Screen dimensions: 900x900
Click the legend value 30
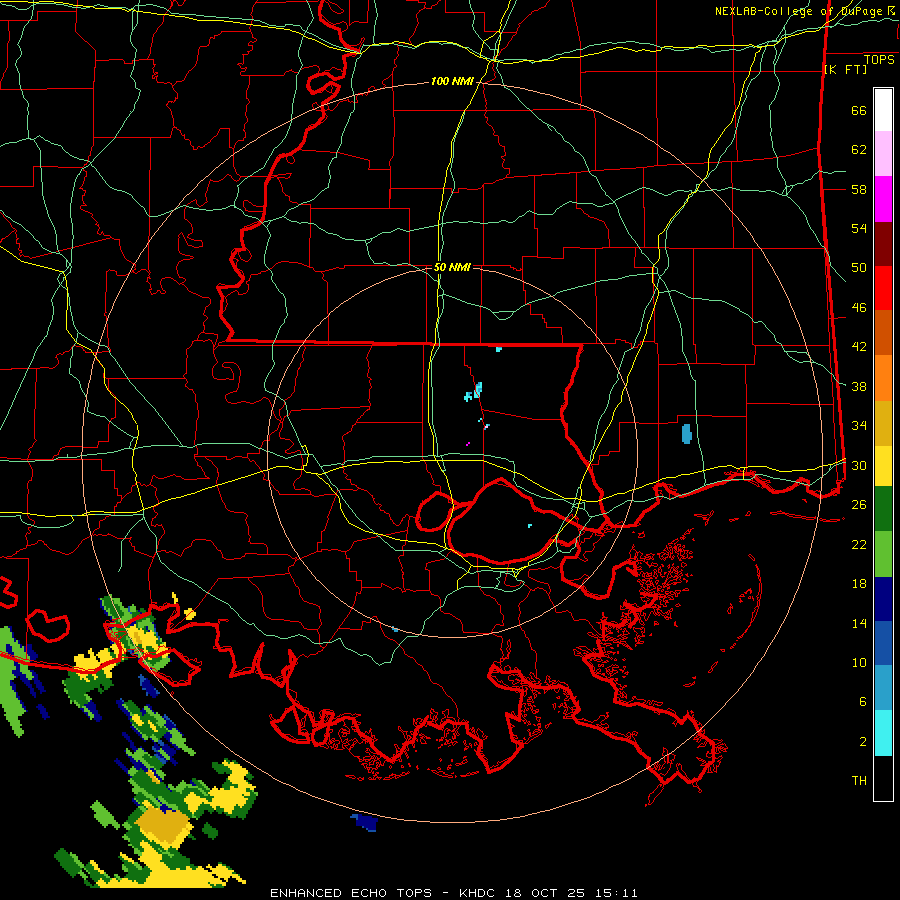(859, 465)
